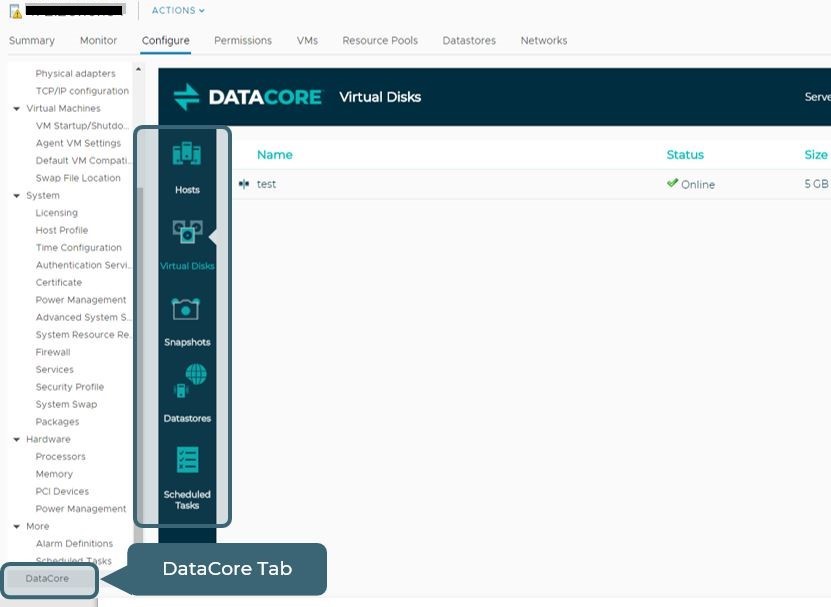Select the test virtual disk row
The image size is (831, 607).
point(450,184)
